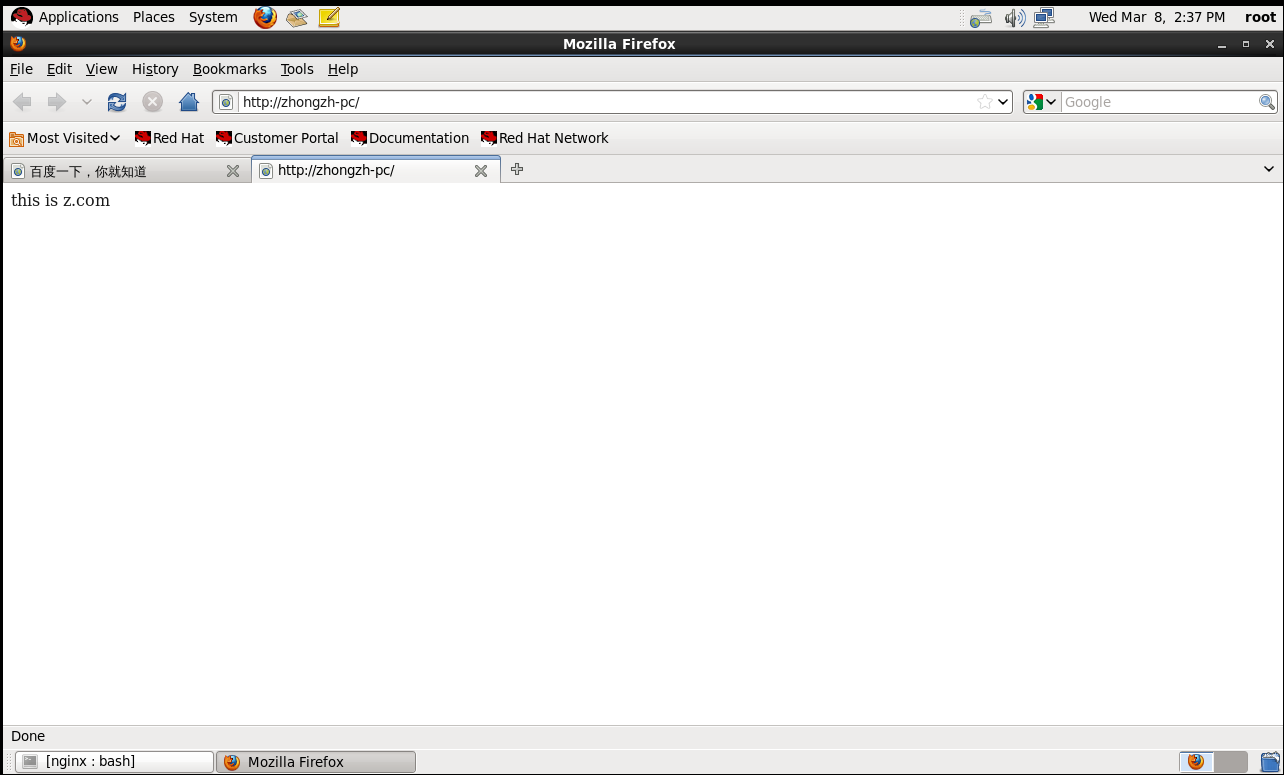Screen dimensions: 1284x775
Task: Open the Documentation bookmark
Action: [410, 138]
